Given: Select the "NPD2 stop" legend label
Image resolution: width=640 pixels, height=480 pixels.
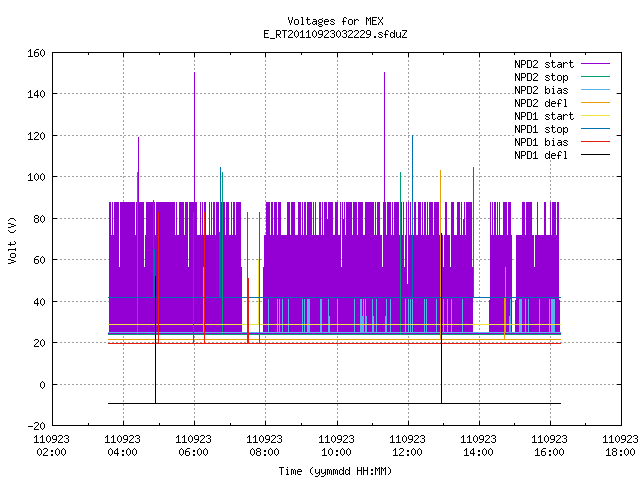Looking at the screenshot, I should coord(541,77).
